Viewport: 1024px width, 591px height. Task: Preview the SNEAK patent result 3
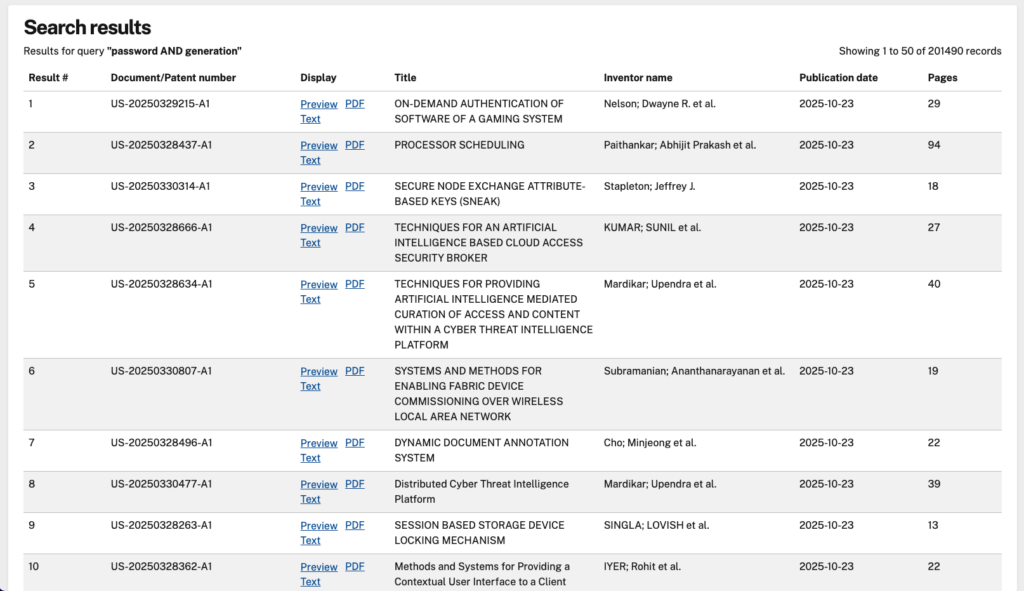318,187
